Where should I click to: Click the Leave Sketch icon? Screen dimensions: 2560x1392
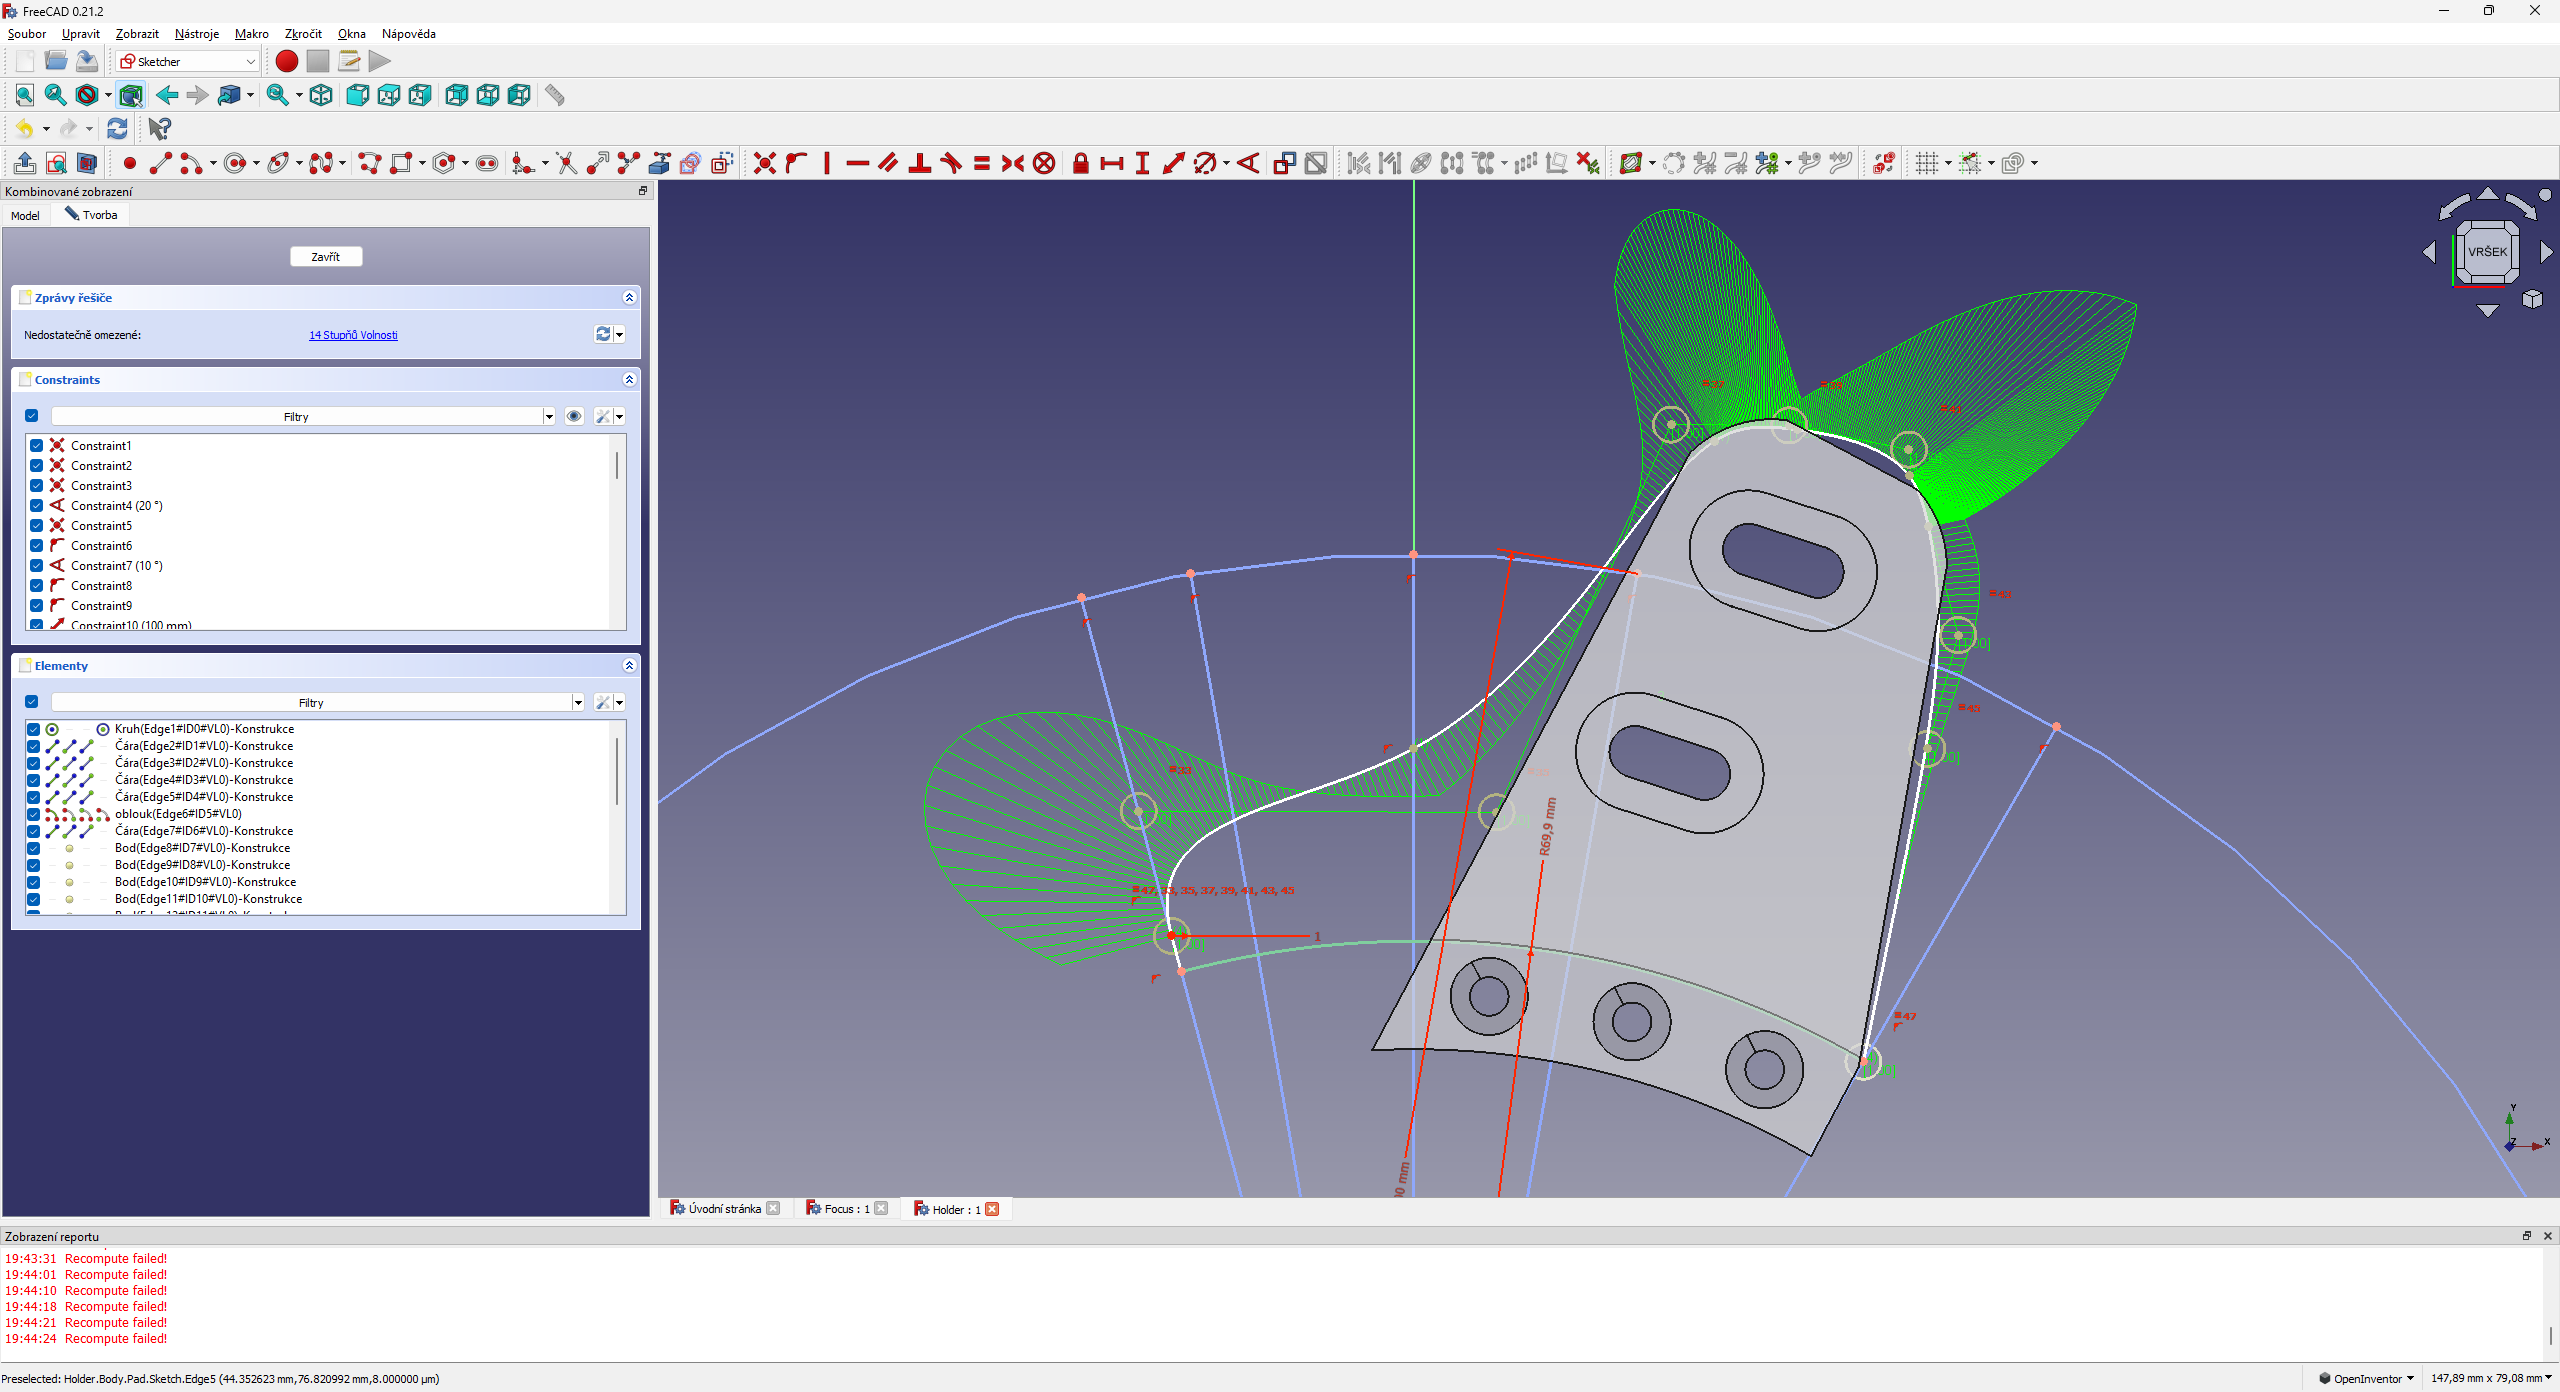25,164
